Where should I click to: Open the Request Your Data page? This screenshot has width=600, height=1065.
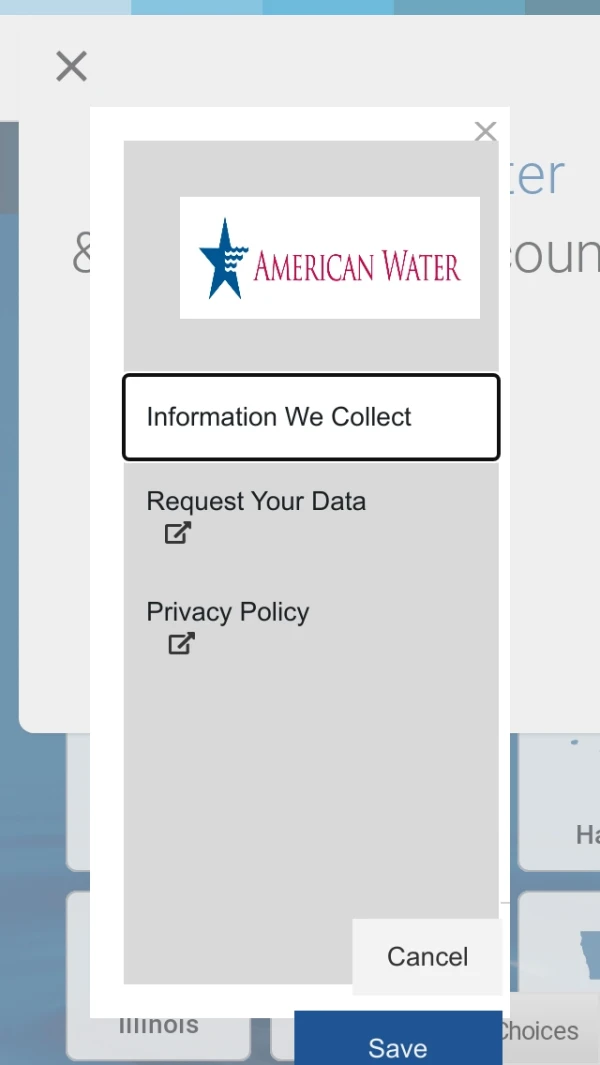click(256, 501)
